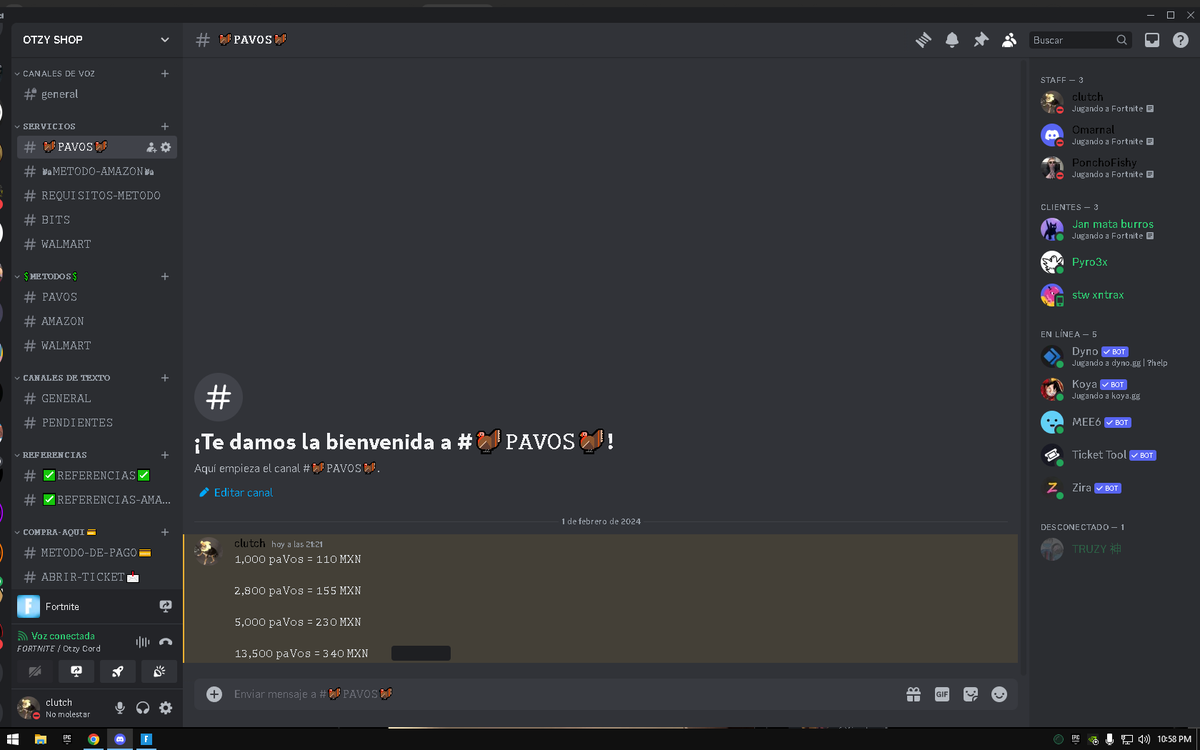
Task: Mute the microphone in user panel
Action: (x=120, y=708)
